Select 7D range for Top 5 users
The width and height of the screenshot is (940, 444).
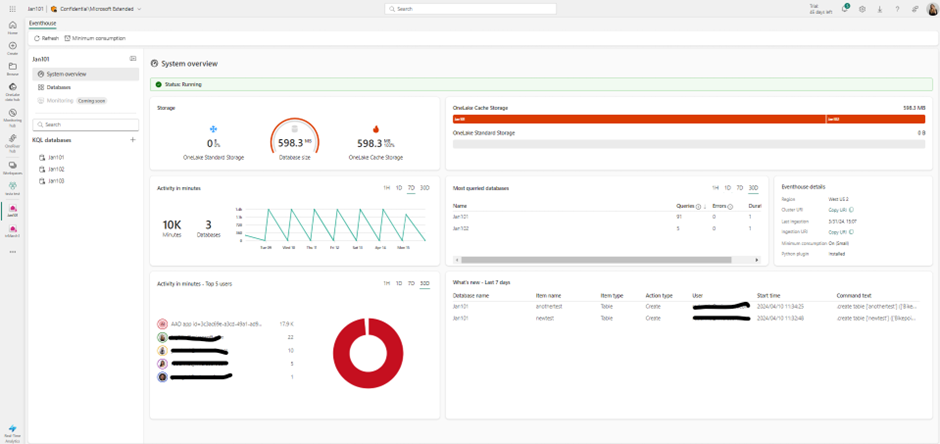(x=411, y=283)
